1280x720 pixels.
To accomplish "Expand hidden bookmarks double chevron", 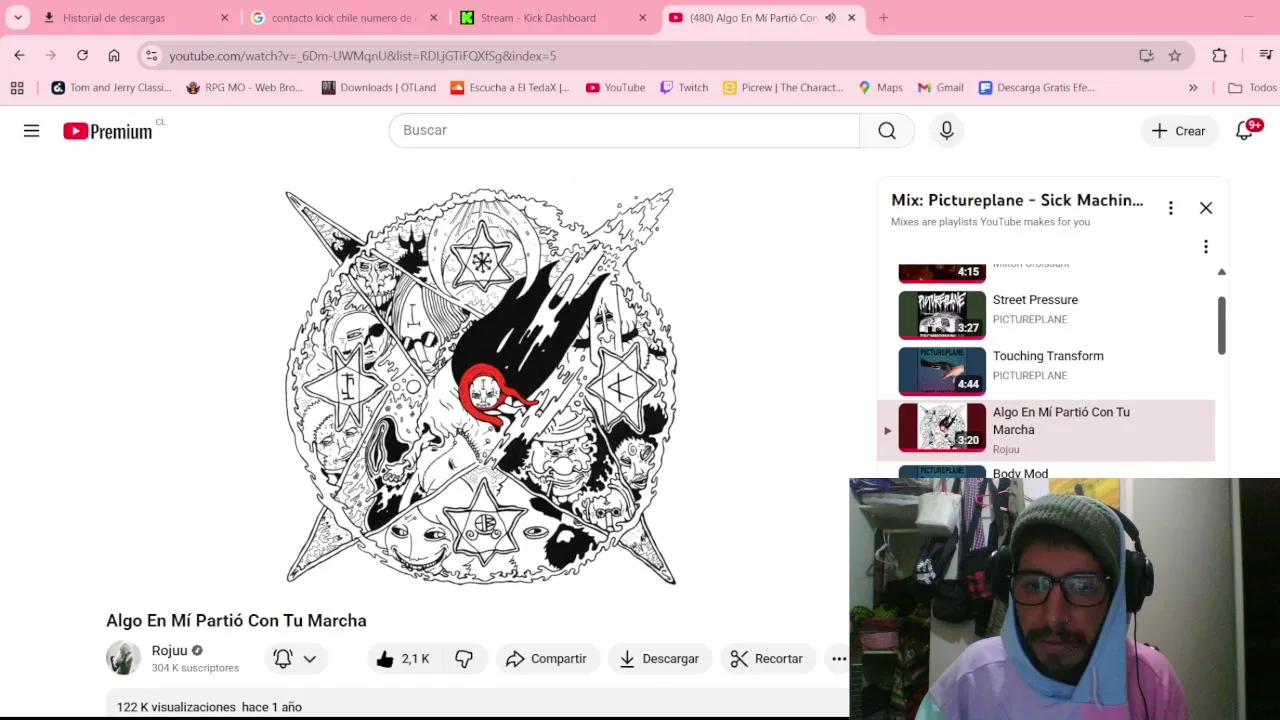I will [1193, 88].
